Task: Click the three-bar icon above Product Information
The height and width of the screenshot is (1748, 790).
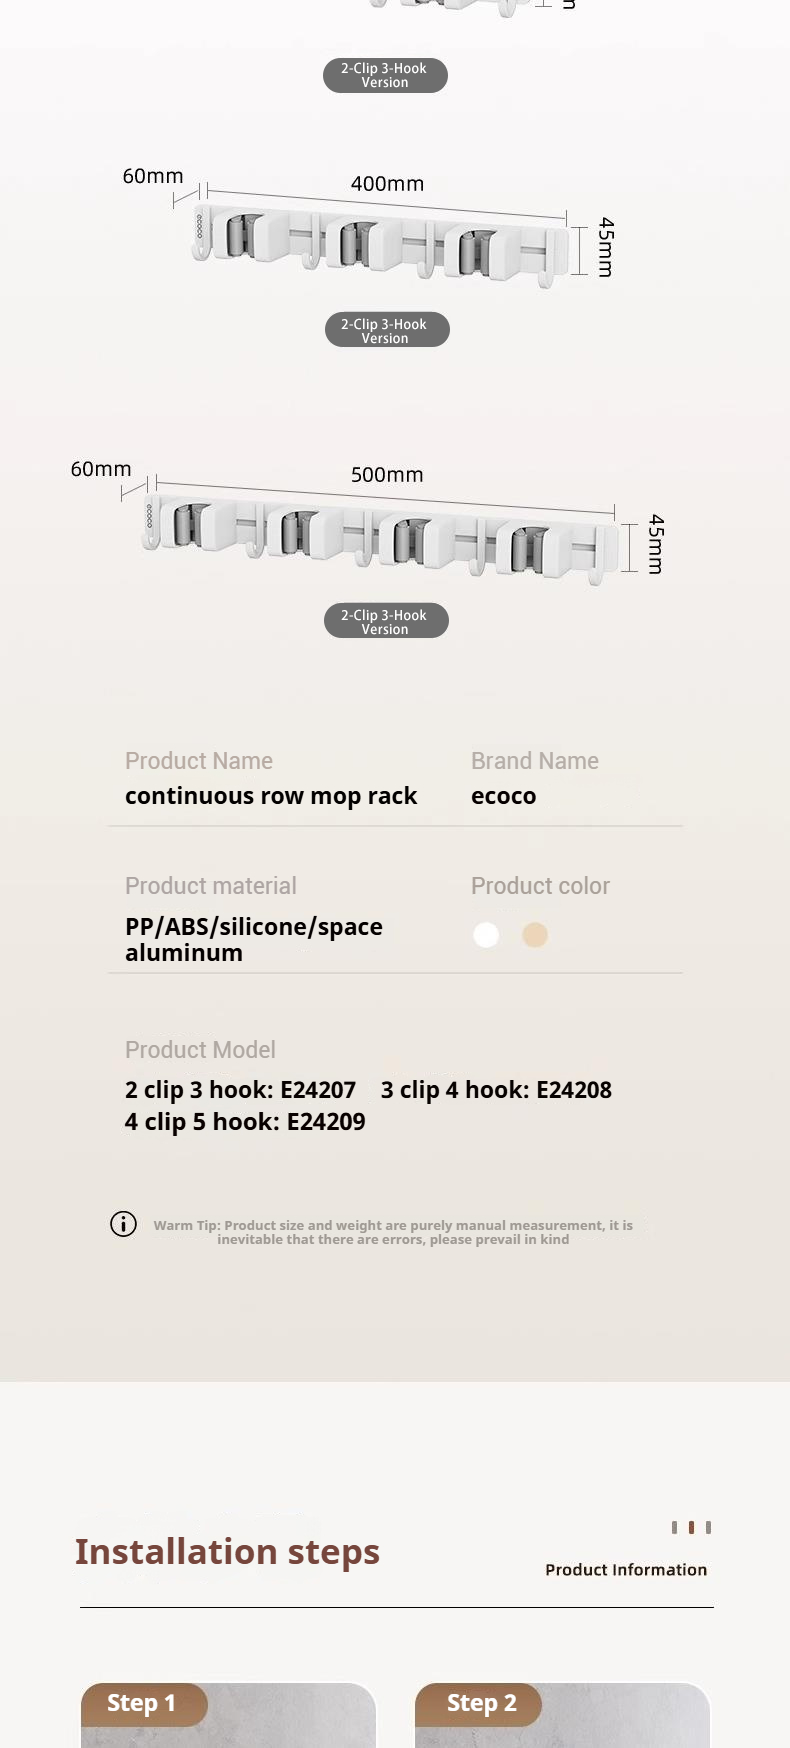Action: [691, 1527]
